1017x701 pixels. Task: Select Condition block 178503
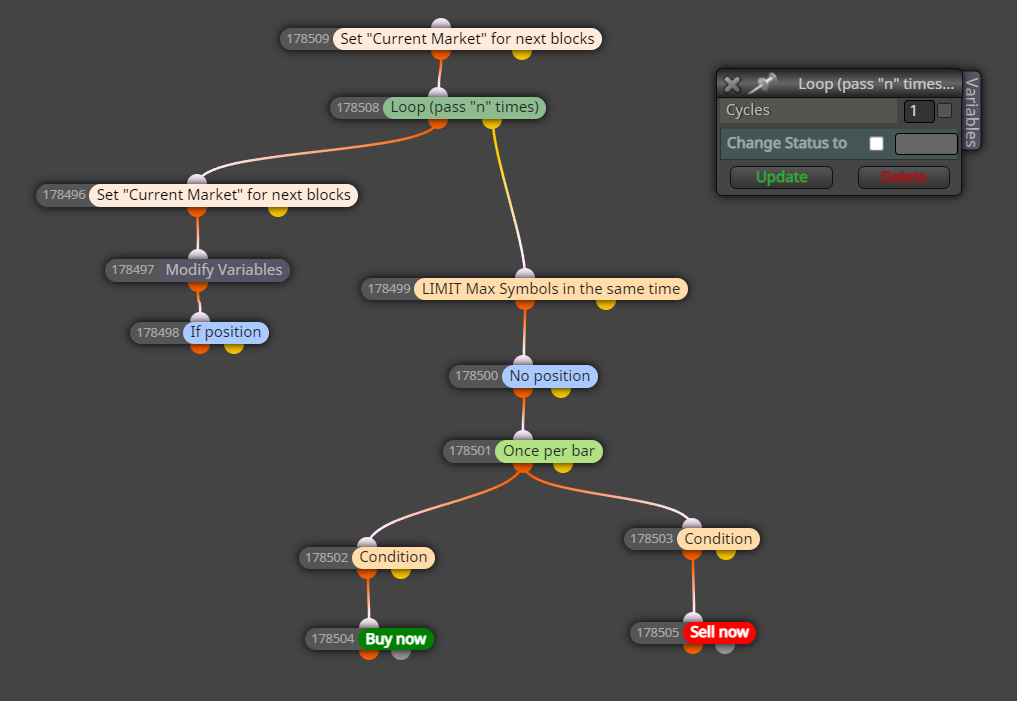click(x=718, y=539)
